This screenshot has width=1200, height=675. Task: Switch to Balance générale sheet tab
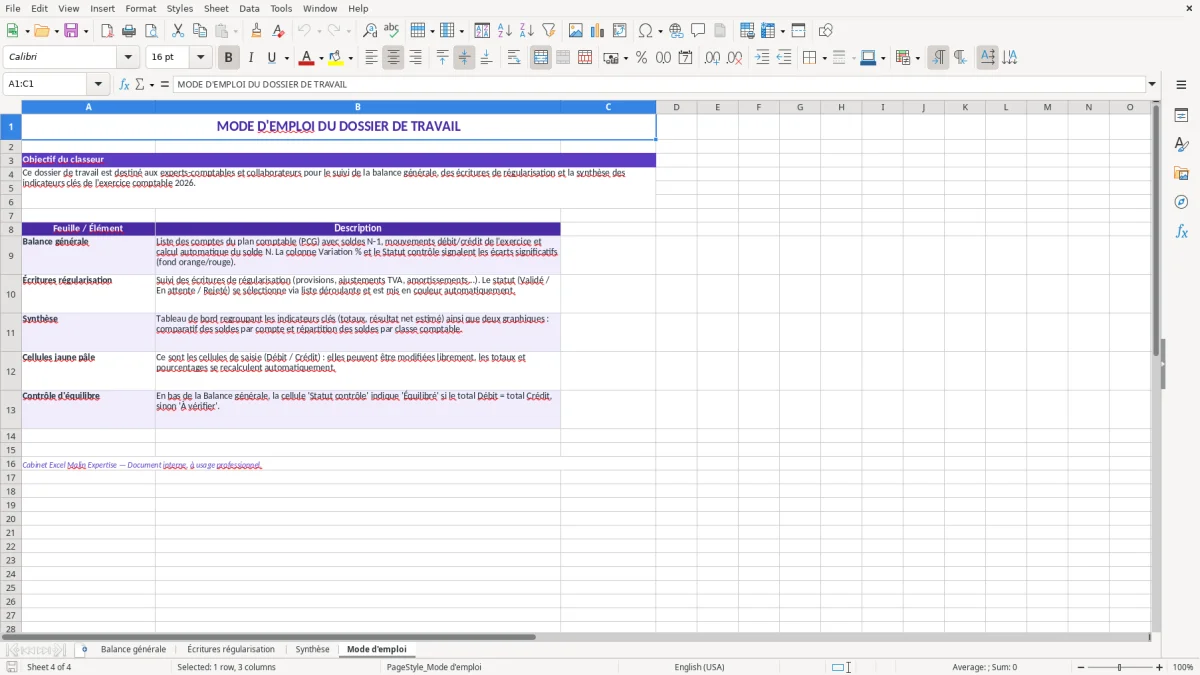coord(133,649)
